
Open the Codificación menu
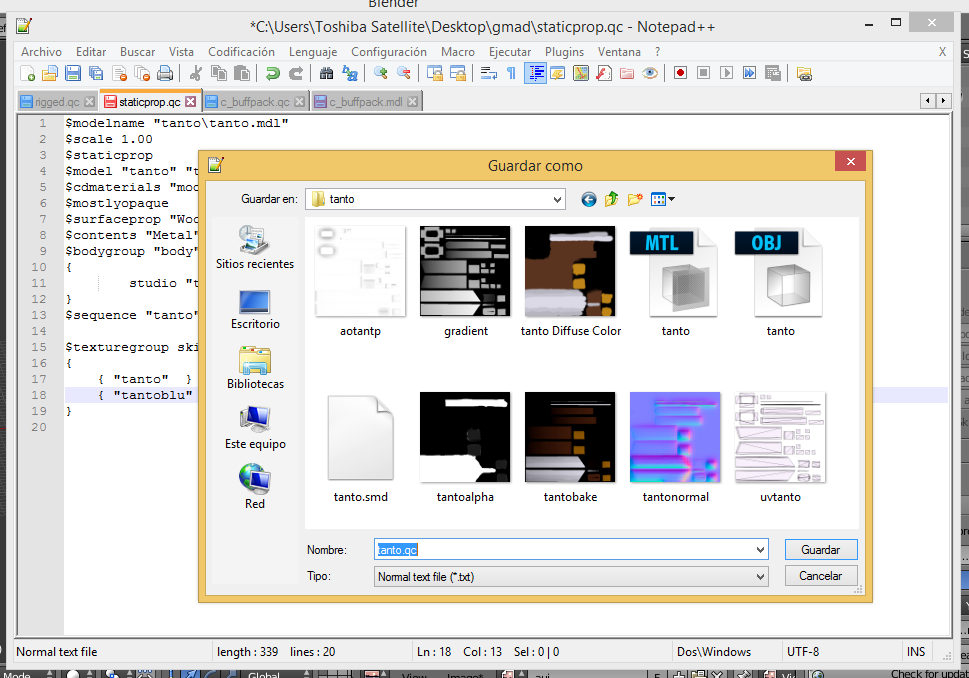click(x=241, y=52)
